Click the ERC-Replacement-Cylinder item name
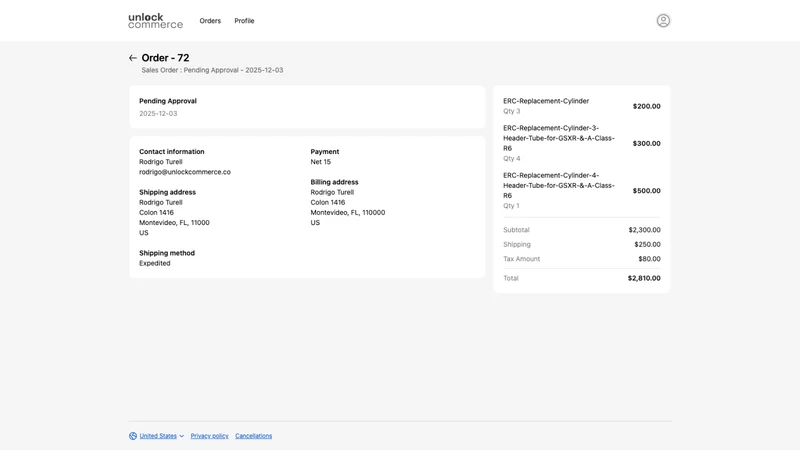800x450 pixels. click(x=546, y=101)
